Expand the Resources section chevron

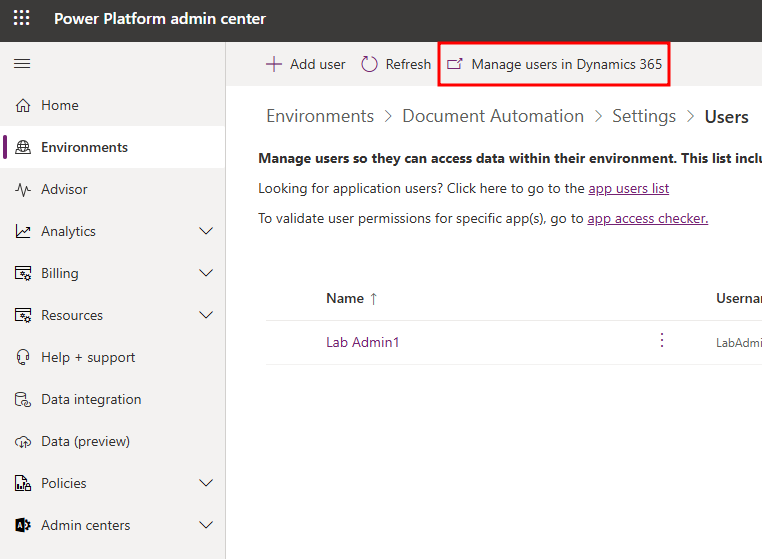(x=206, y=315)
